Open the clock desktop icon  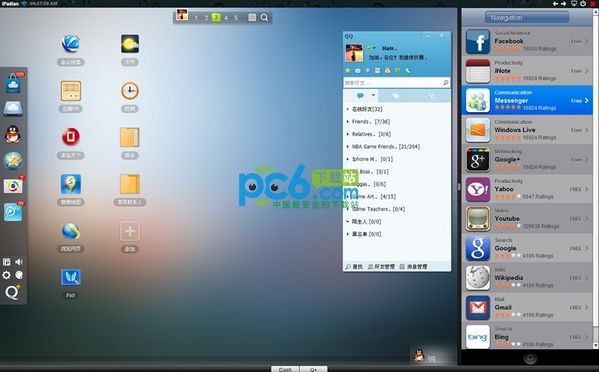coord(130,91)
